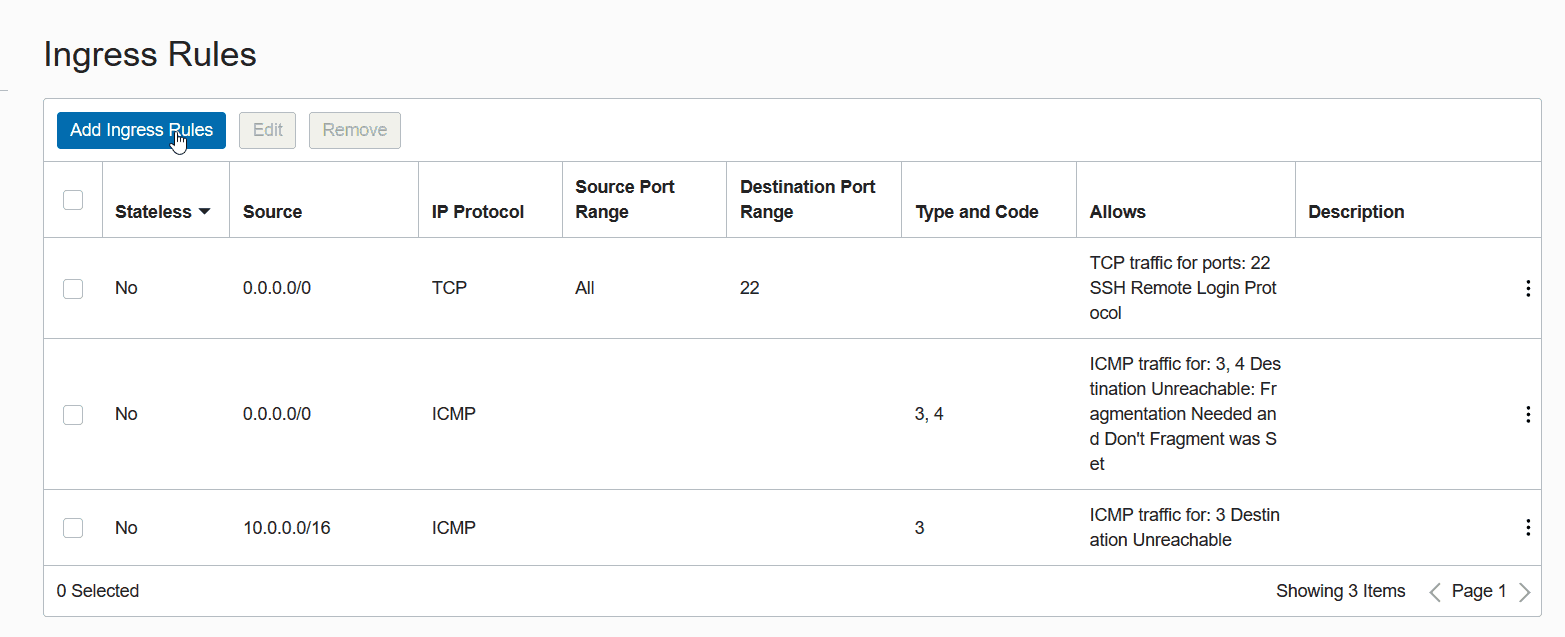Screen dimensions: 1565x637
Task: Click the Type and Code column header
Action: point(976,212)
